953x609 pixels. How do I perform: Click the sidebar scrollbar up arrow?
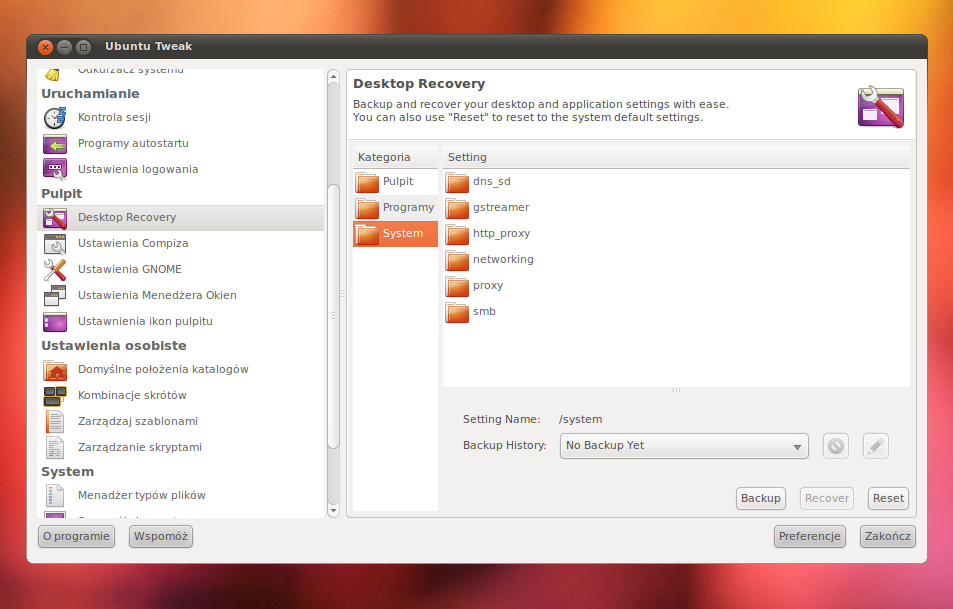point(333,77)
